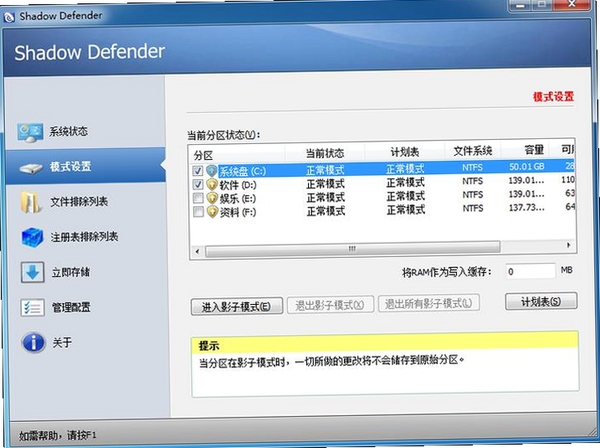Screen dimensions: 600x448
Task: Click the 关于 info icon
Action: point(33,342)
